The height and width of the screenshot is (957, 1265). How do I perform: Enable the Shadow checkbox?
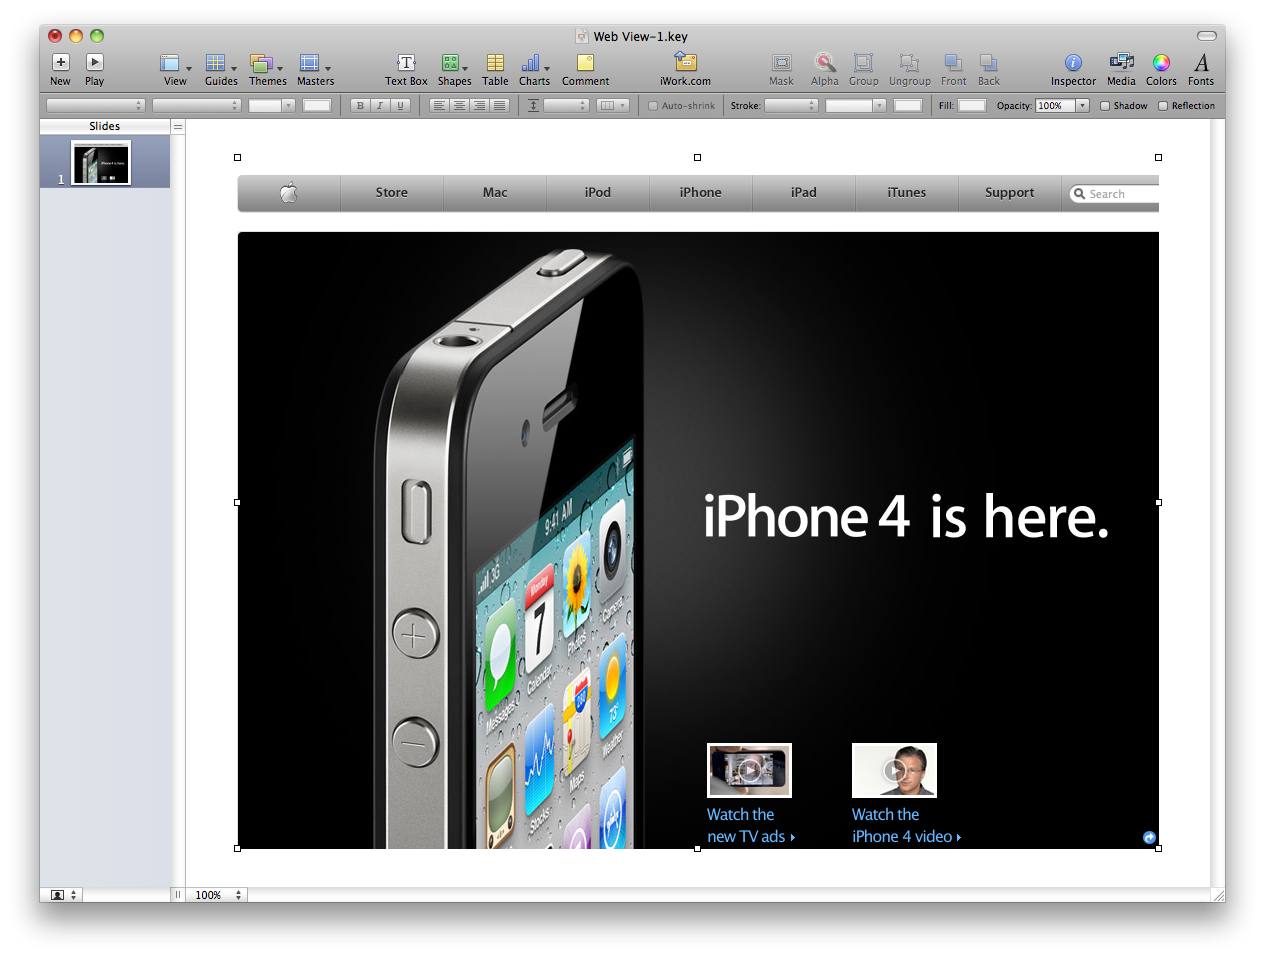click(x=1105, y=106)
